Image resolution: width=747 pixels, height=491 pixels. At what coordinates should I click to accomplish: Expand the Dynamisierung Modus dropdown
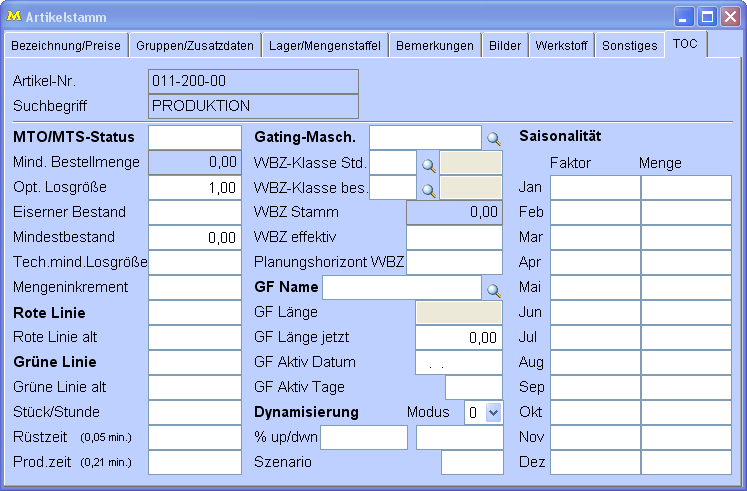[492, 412]
